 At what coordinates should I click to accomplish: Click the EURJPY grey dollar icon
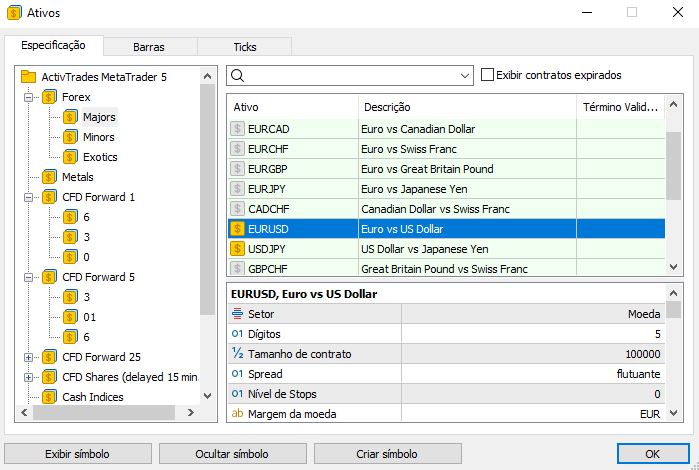tap(237, 189)
